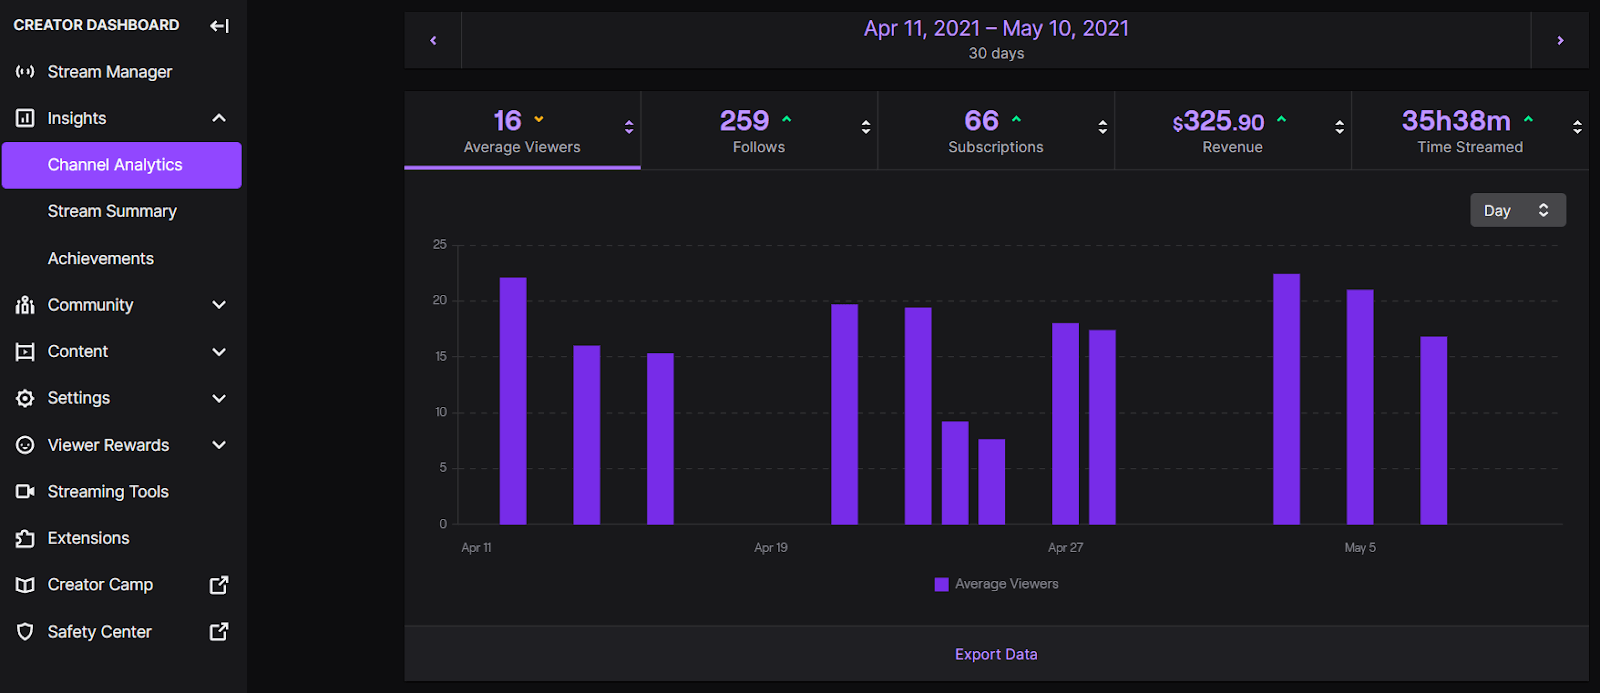Click the Apr 11 chart bar
1600x693 pixels.
pyautogui.click(x=513, y=401)
